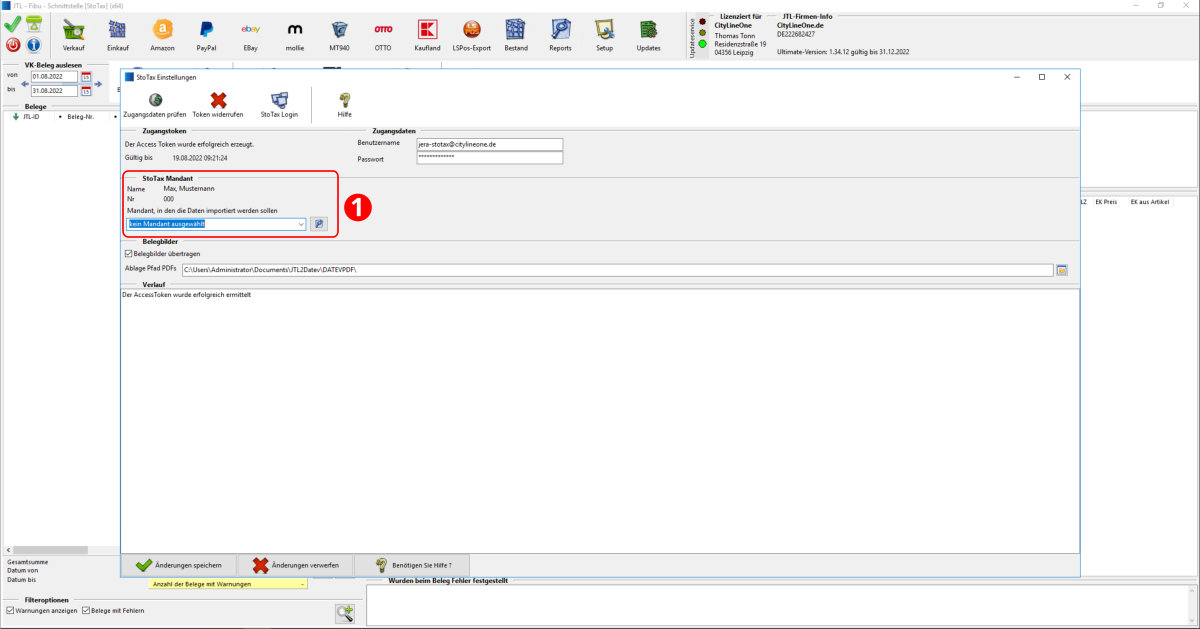This screenshot has width=1200, height=629.
Task: Discard changes with Änderungen verwerfen
Action: [296, 565]
